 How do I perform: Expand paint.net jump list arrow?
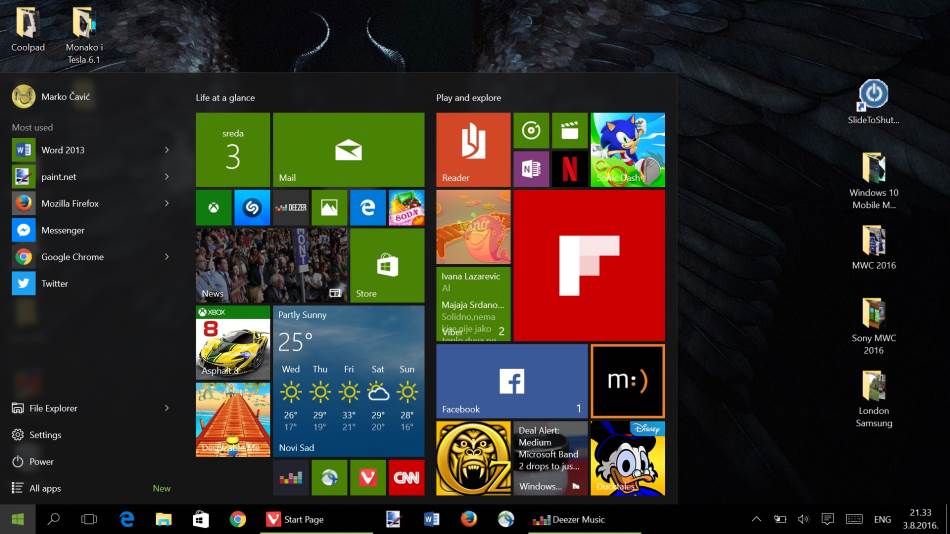pos(167,176)
